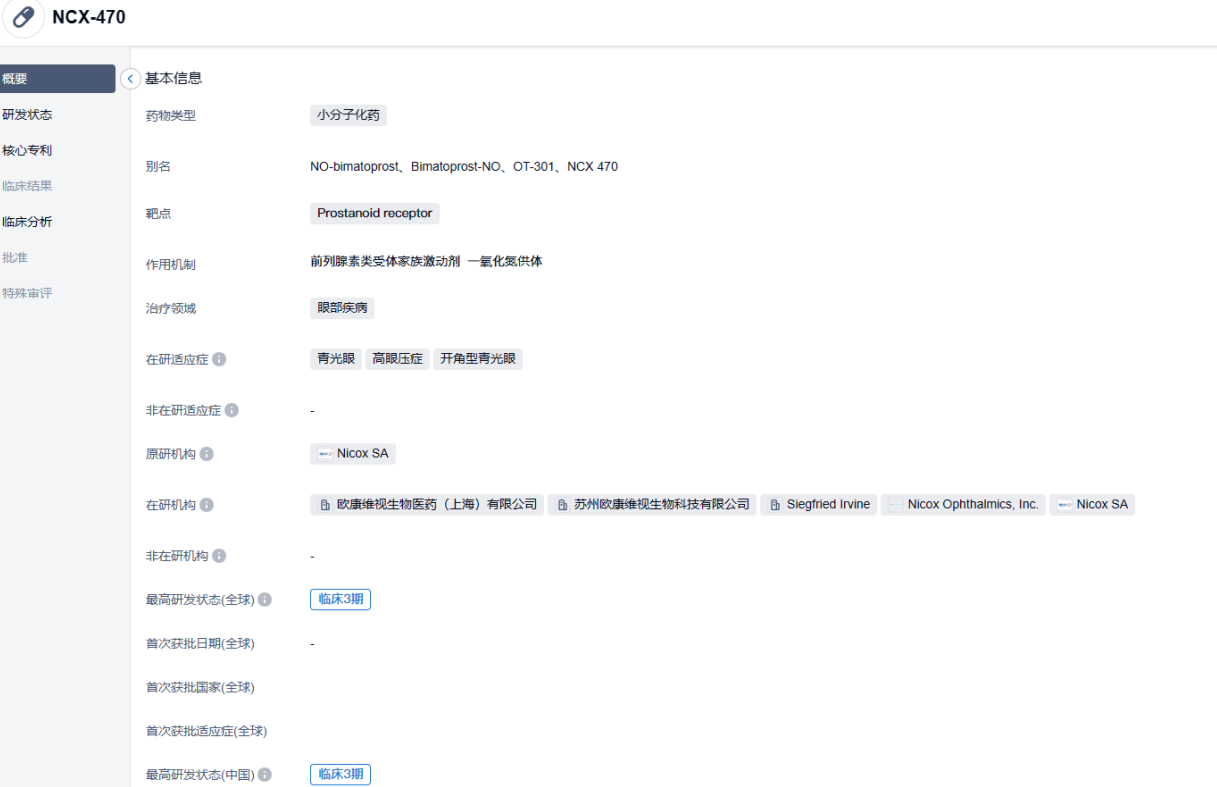
Task: Select 概要 in the side menu
Action: click(x=57, y=79)
